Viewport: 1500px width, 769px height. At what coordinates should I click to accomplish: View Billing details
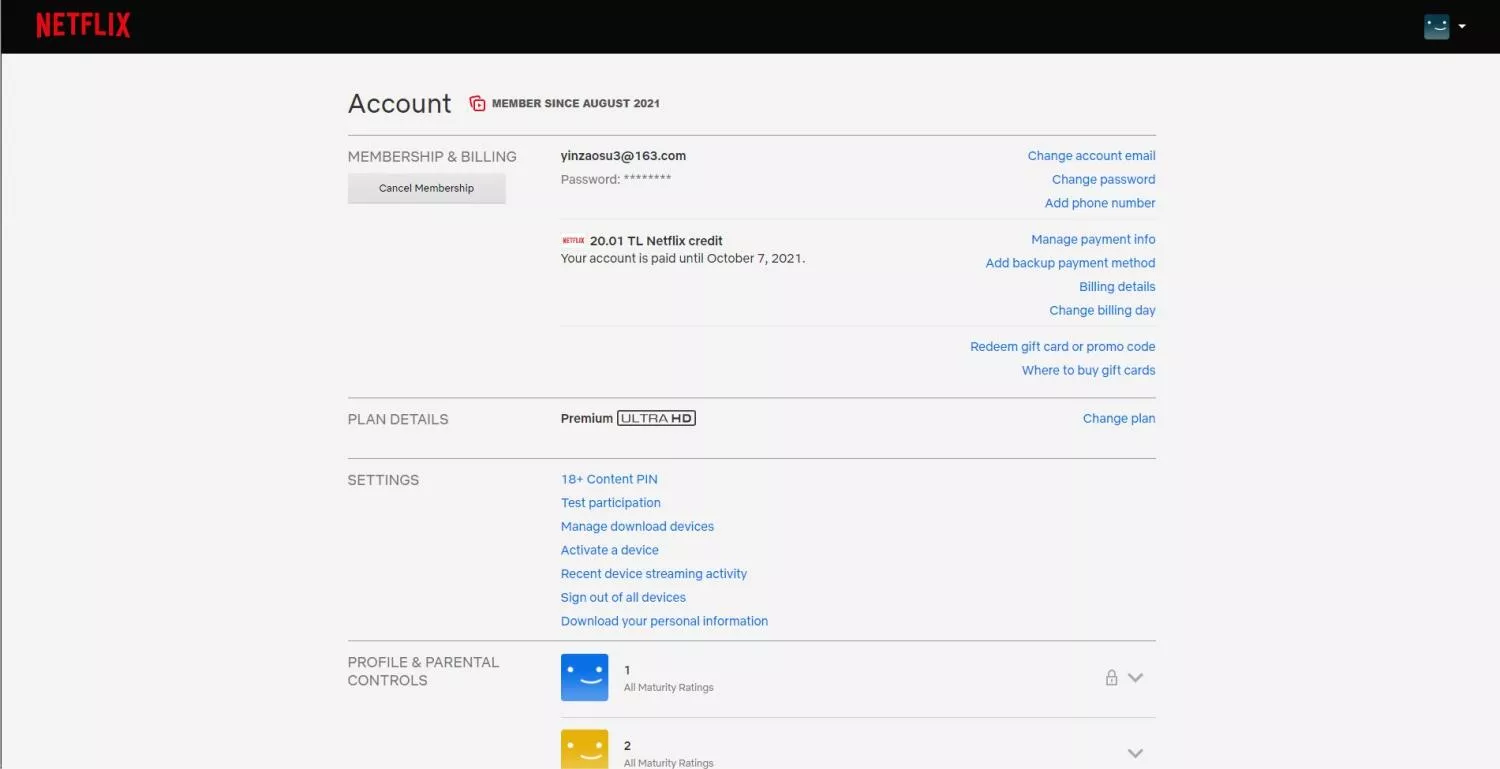pyautogui.click(x=1117, y=287)
